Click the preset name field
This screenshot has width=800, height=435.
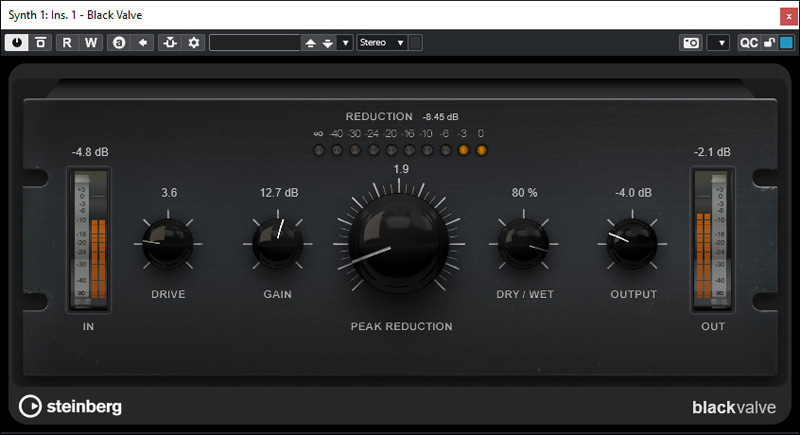coord(255,43)
